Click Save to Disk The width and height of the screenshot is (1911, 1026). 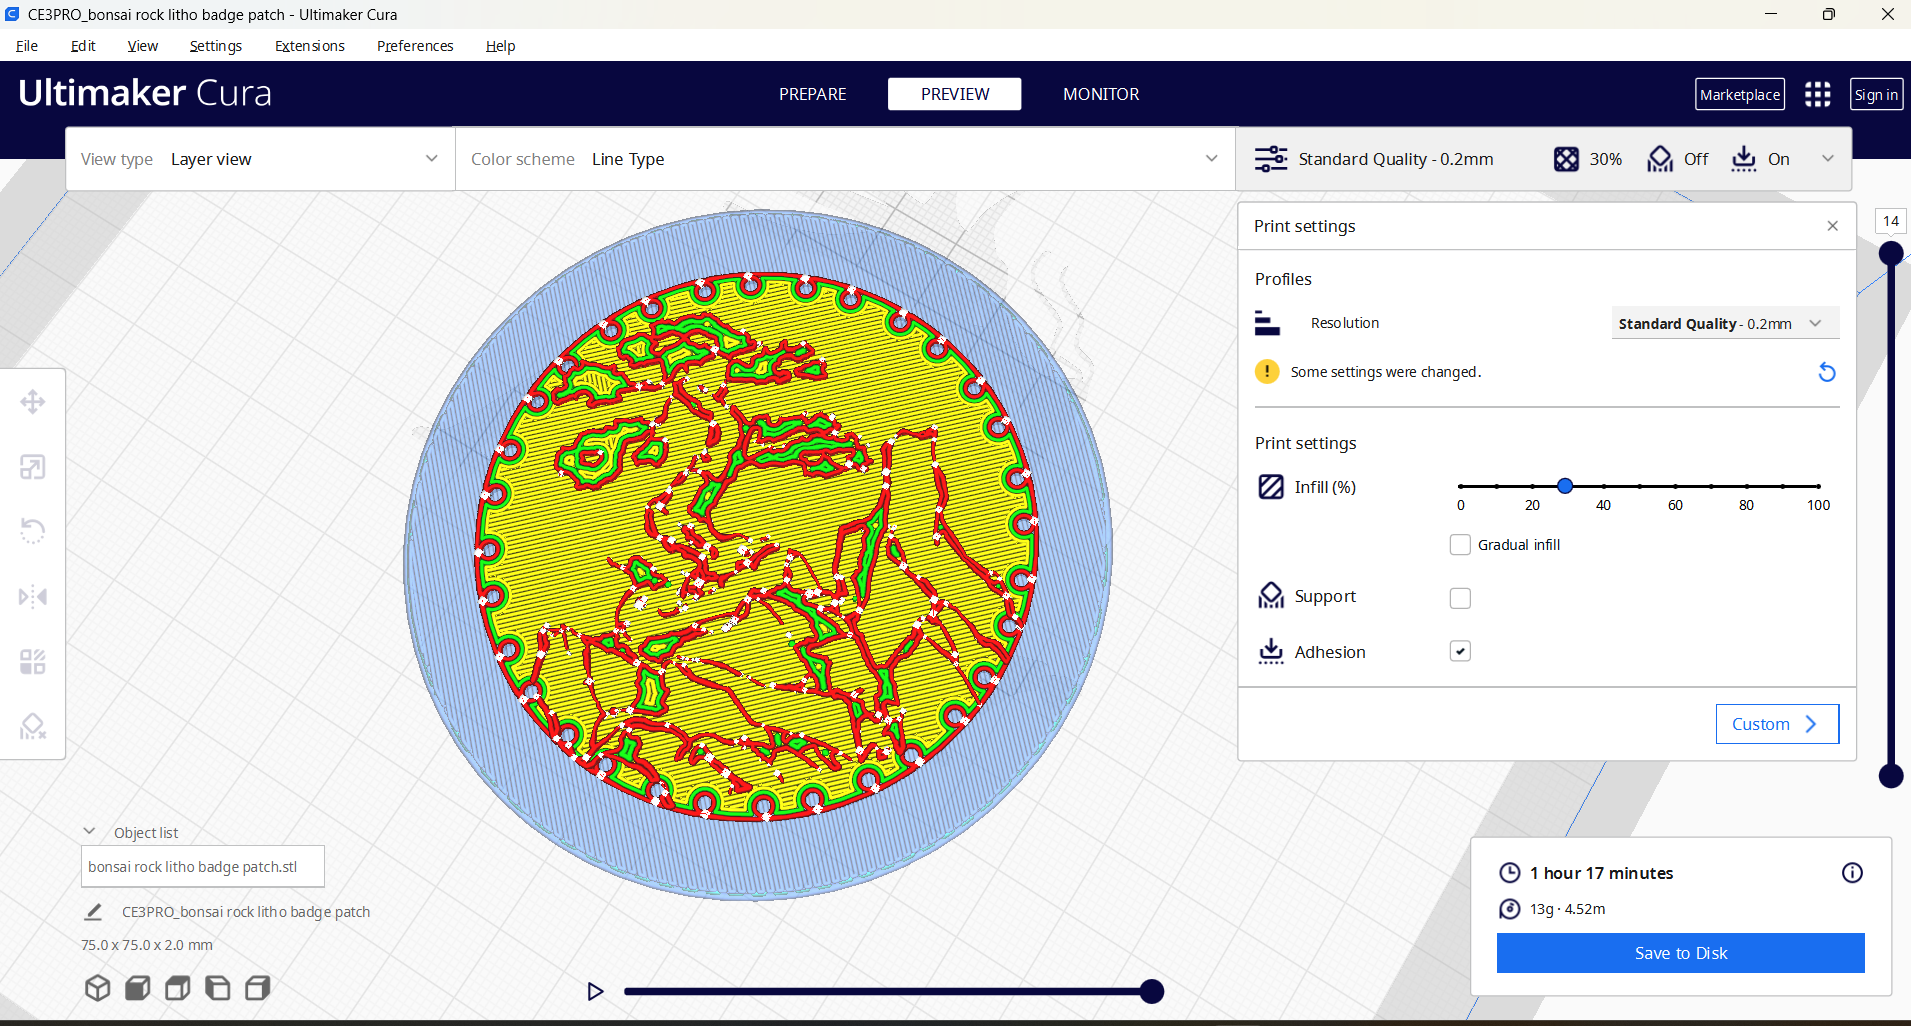(1680, 953)
